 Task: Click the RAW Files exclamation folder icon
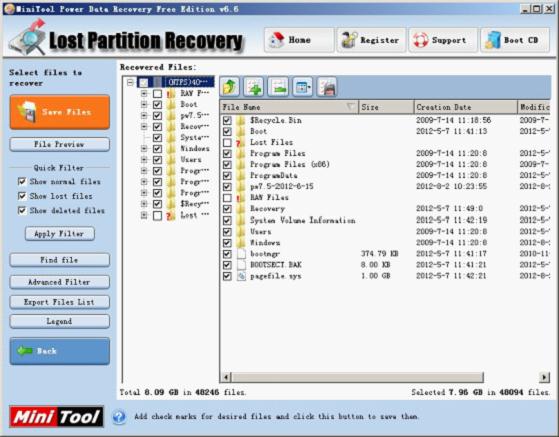[241, 198]
